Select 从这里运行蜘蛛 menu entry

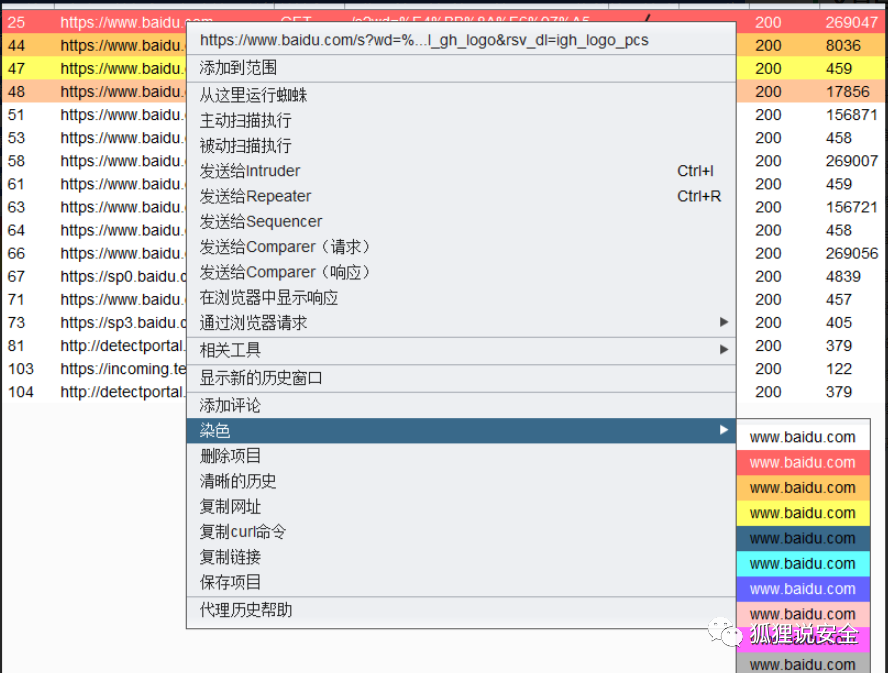[461, 95]
